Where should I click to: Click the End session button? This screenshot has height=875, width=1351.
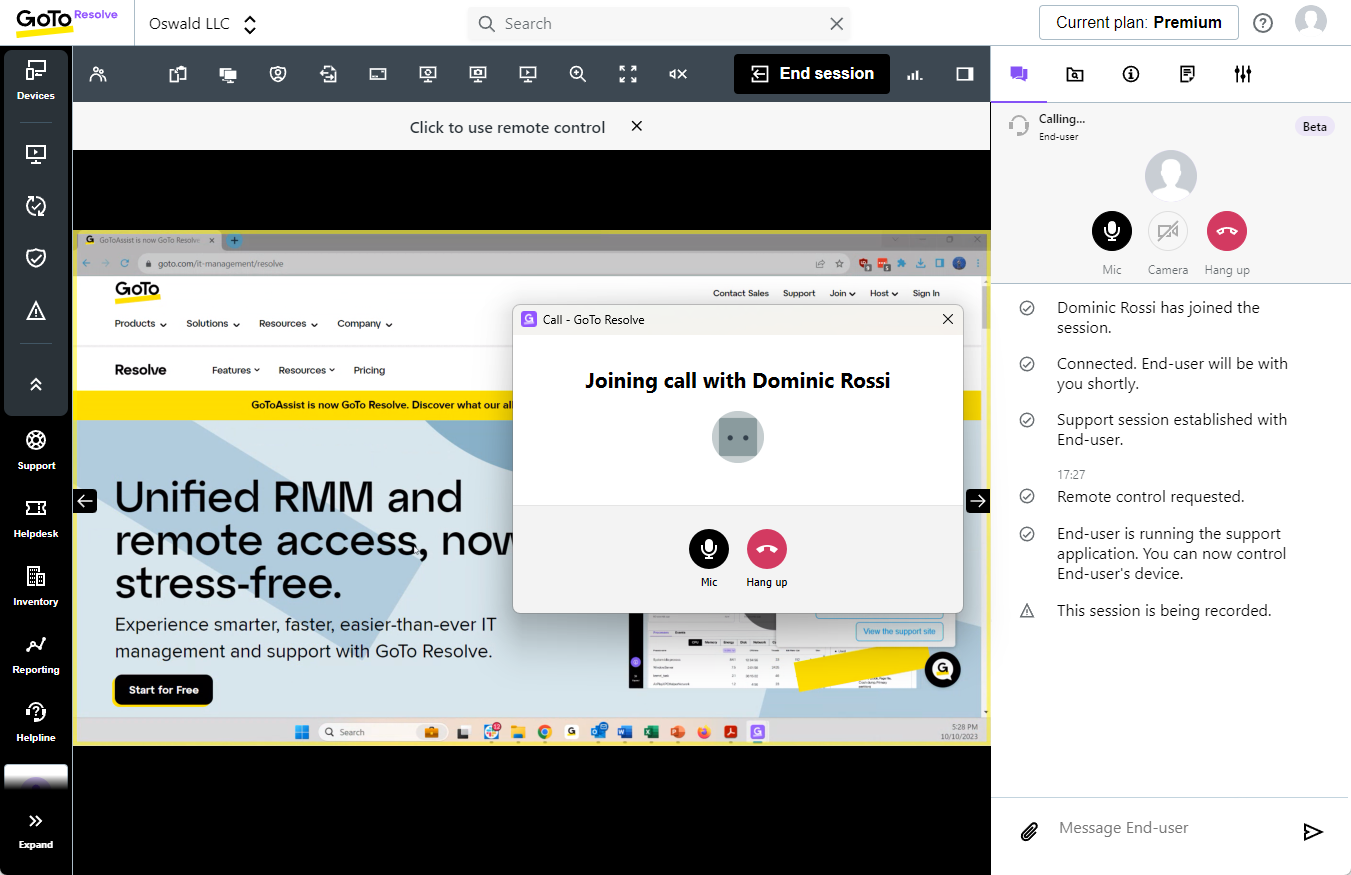[x=812, y=74]
